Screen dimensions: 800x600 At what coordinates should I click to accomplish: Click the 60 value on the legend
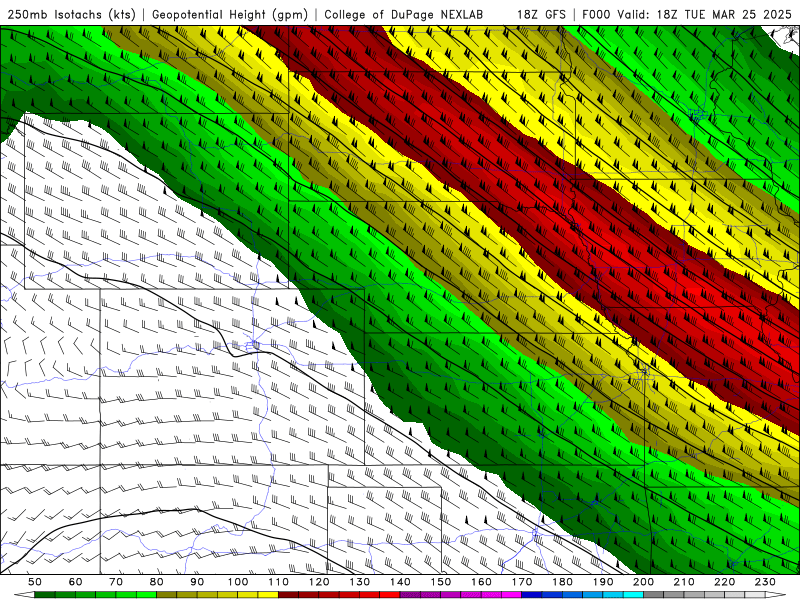pyautogui.click(x=76, y=582)
